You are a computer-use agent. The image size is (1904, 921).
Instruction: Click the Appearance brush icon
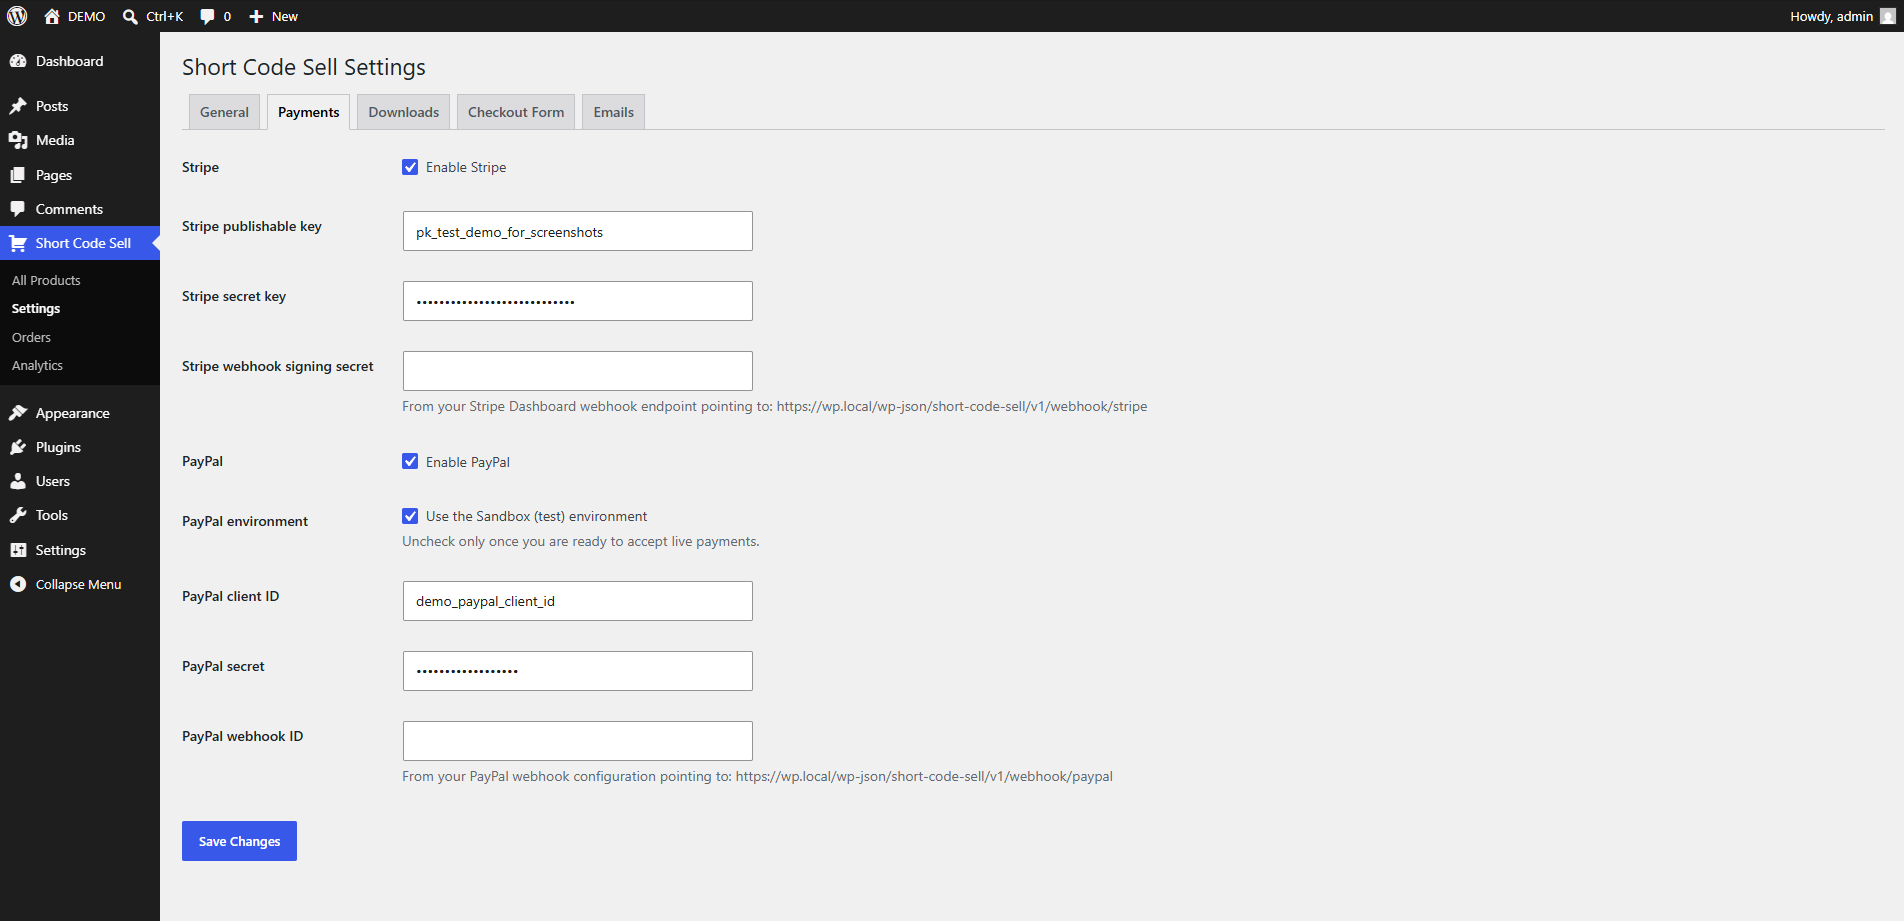(x=18, y=413)
